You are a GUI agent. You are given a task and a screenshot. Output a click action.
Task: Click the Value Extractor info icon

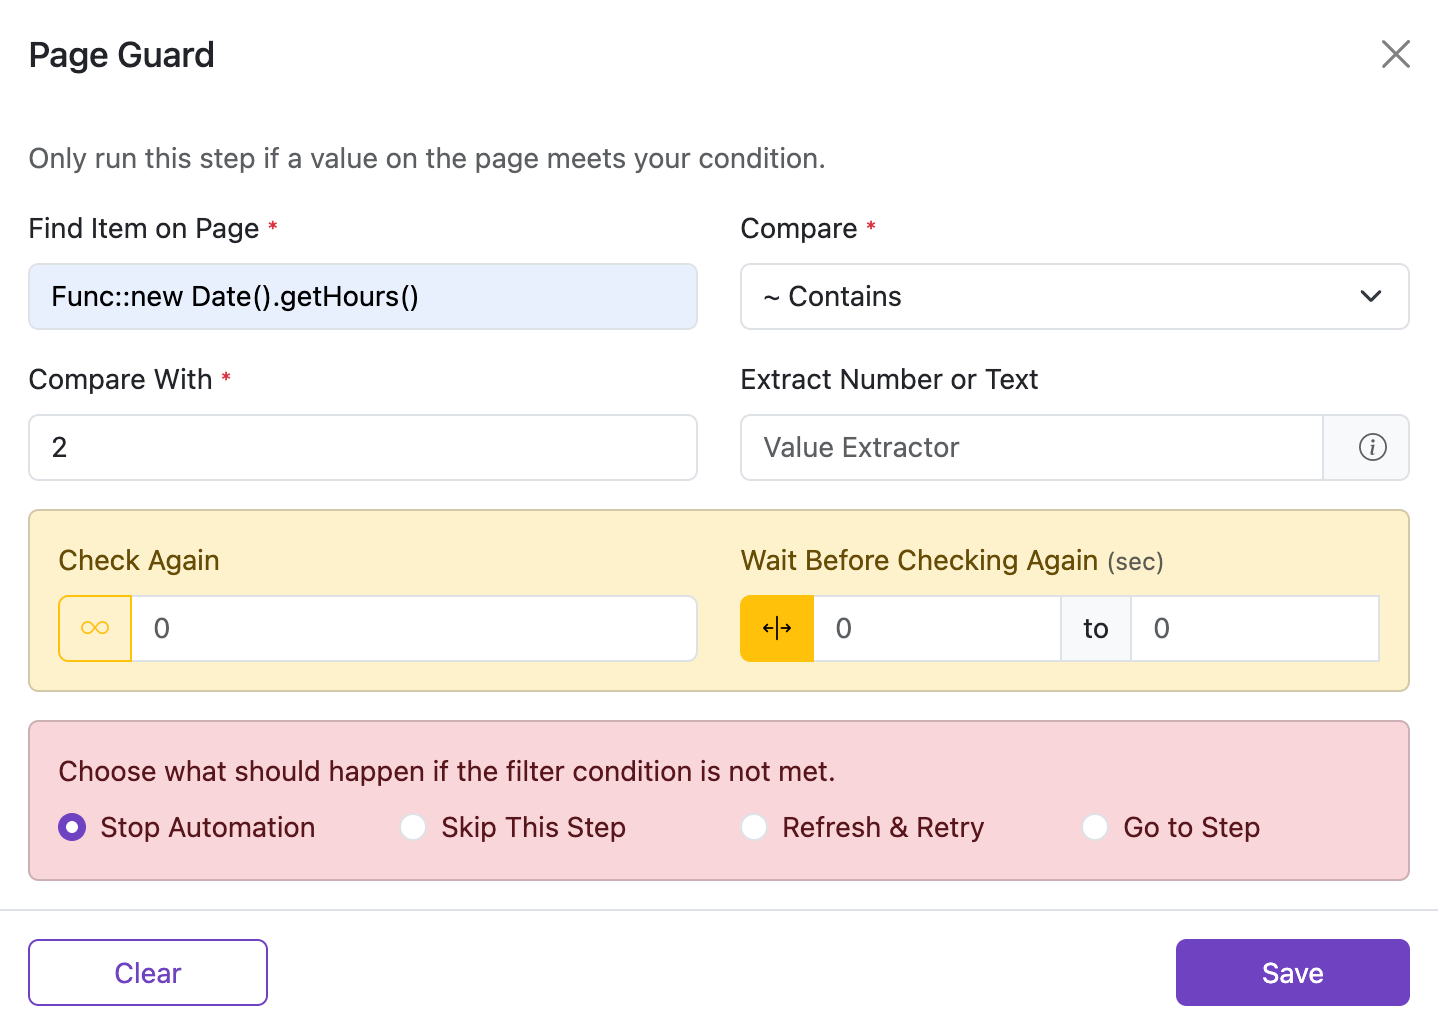click(x=1372, y=447)
